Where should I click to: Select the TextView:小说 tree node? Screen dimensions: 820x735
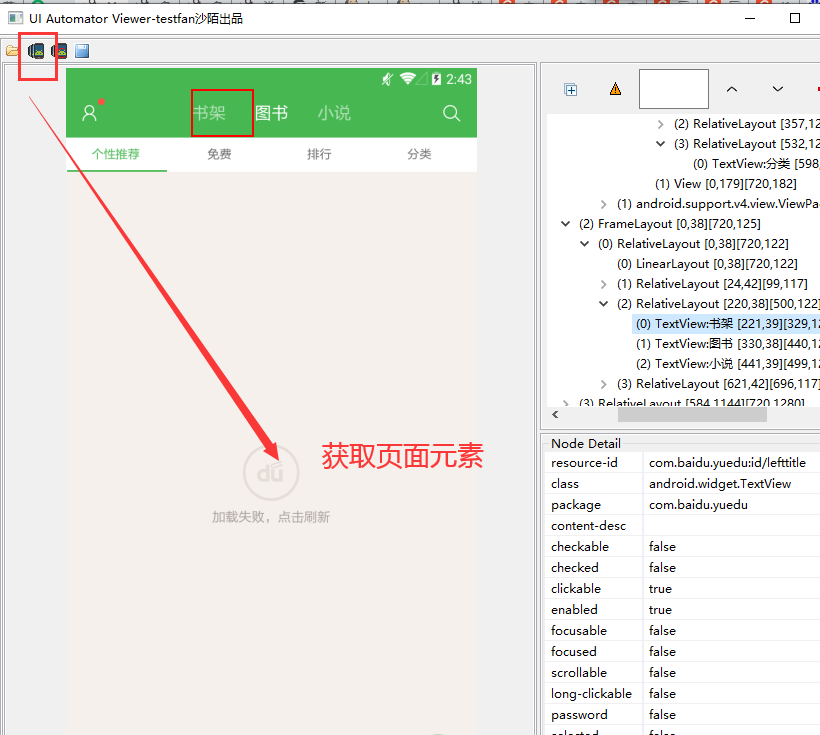point(727,364)
